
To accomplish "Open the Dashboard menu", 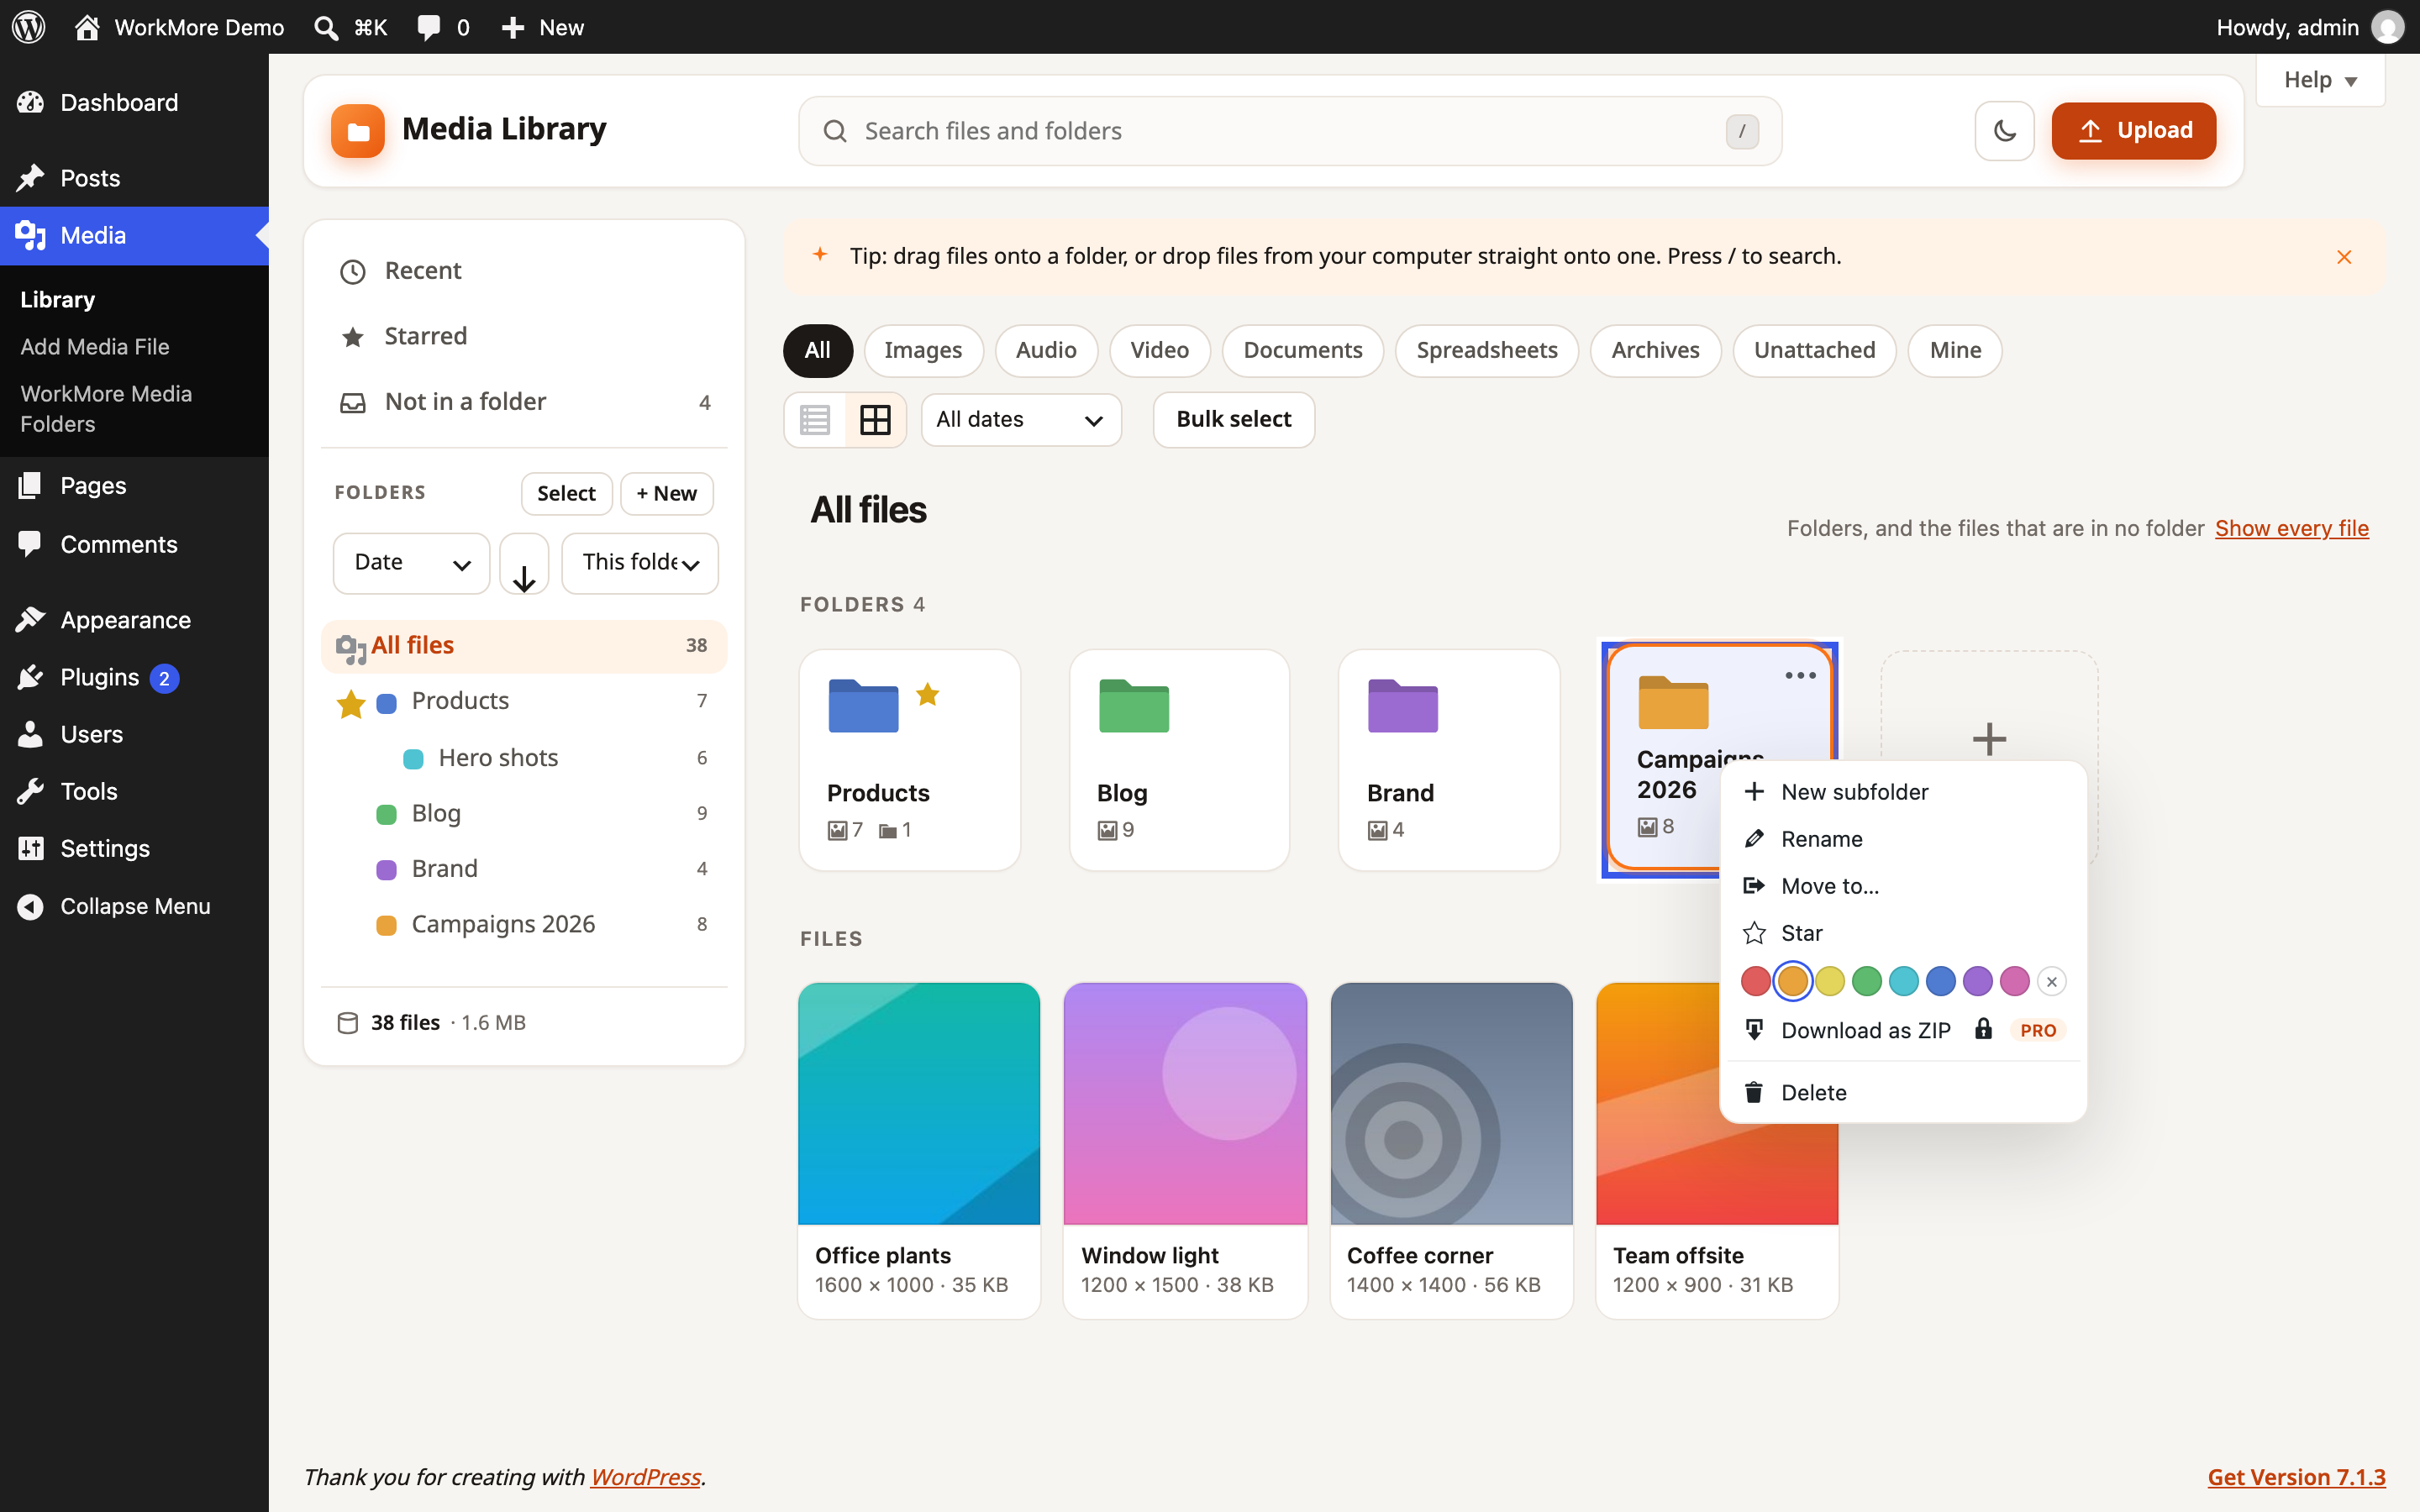I will pyautogui.click(x=134, y=102).
